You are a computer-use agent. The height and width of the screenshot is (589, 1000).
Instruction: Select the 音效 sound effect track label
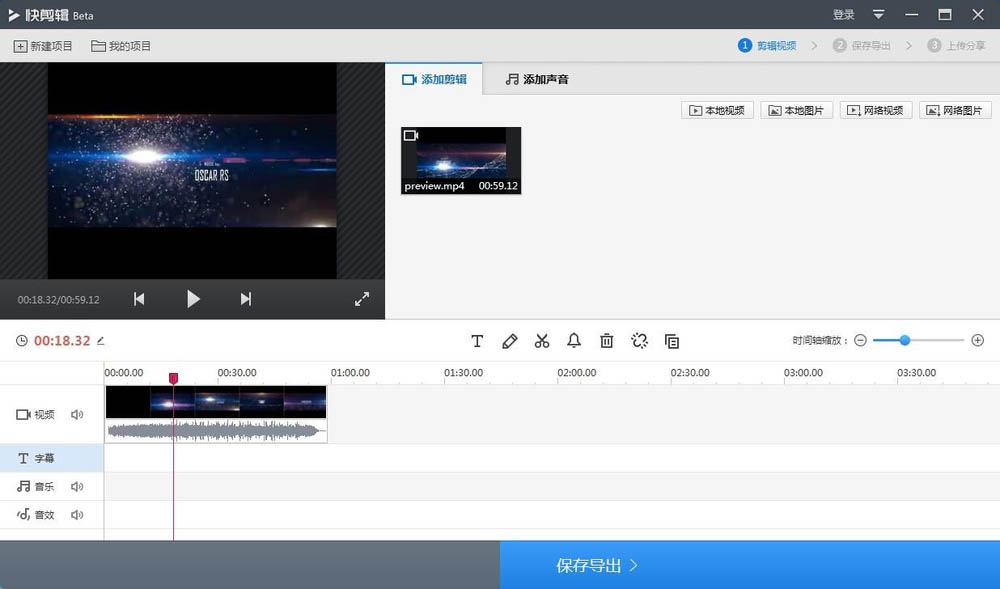(36, 514)
